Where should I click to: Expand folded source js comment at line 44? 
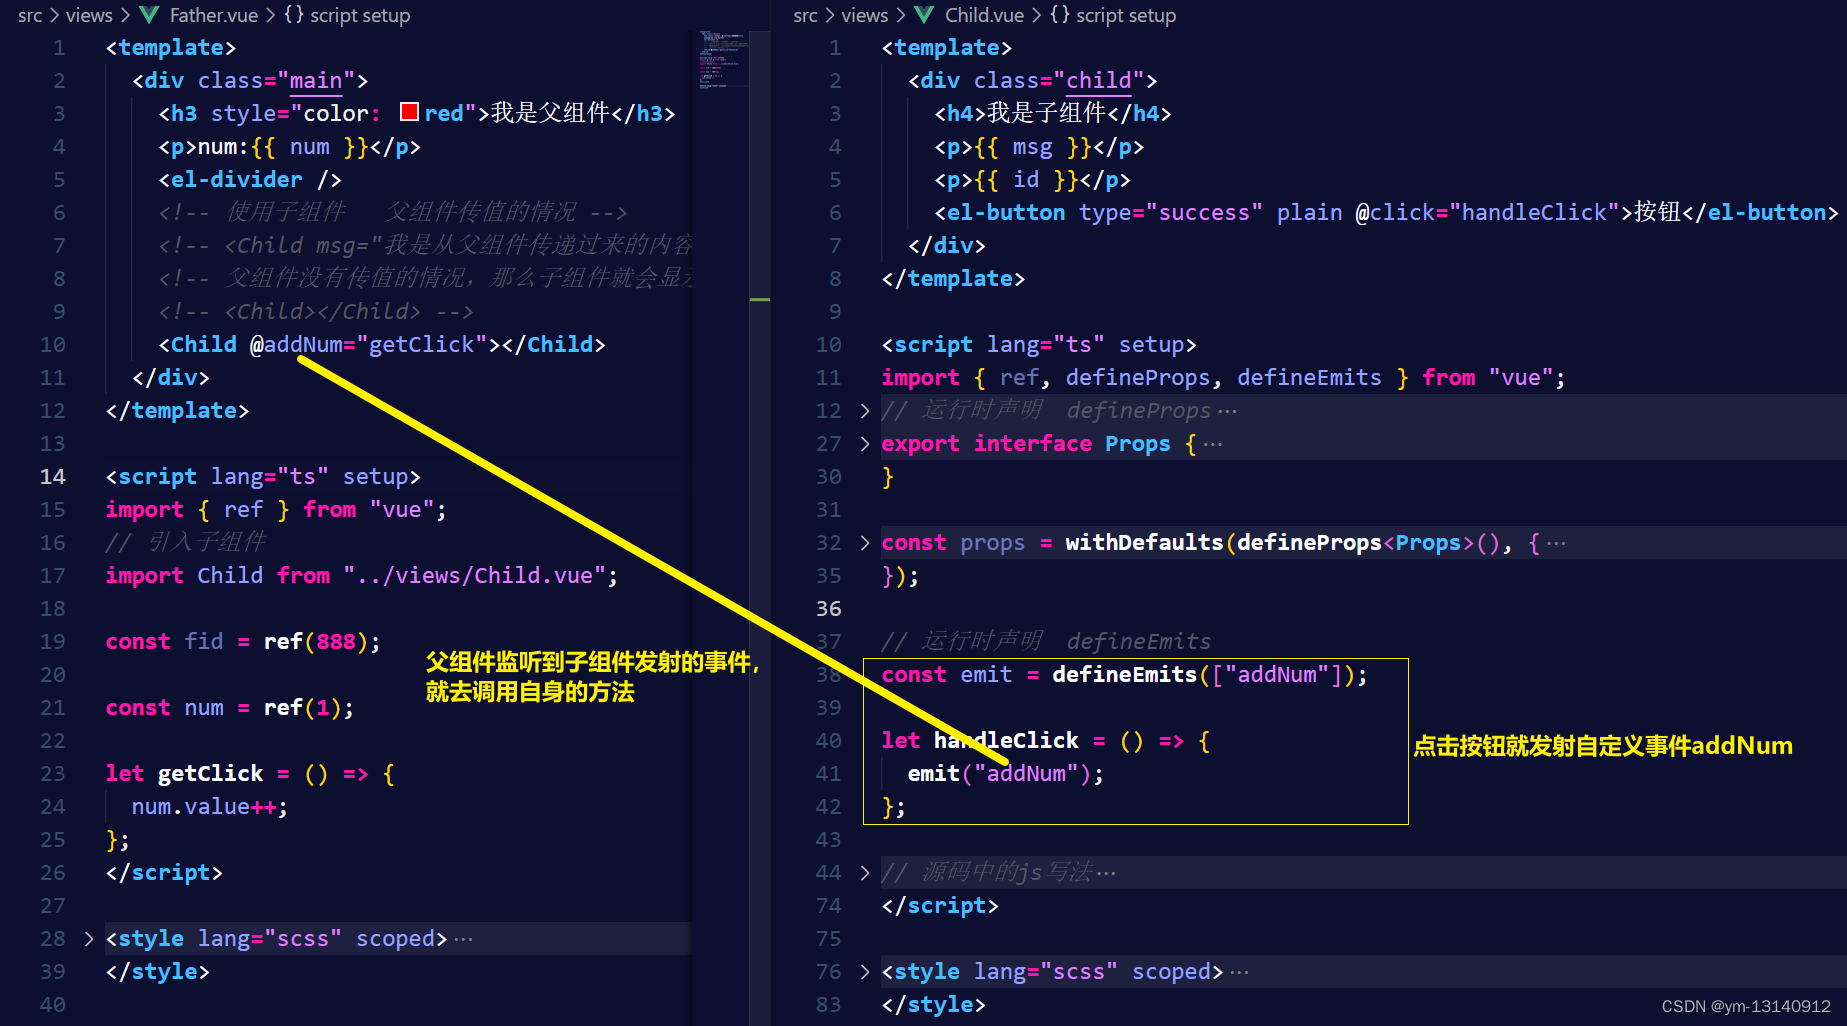[865, 872]
